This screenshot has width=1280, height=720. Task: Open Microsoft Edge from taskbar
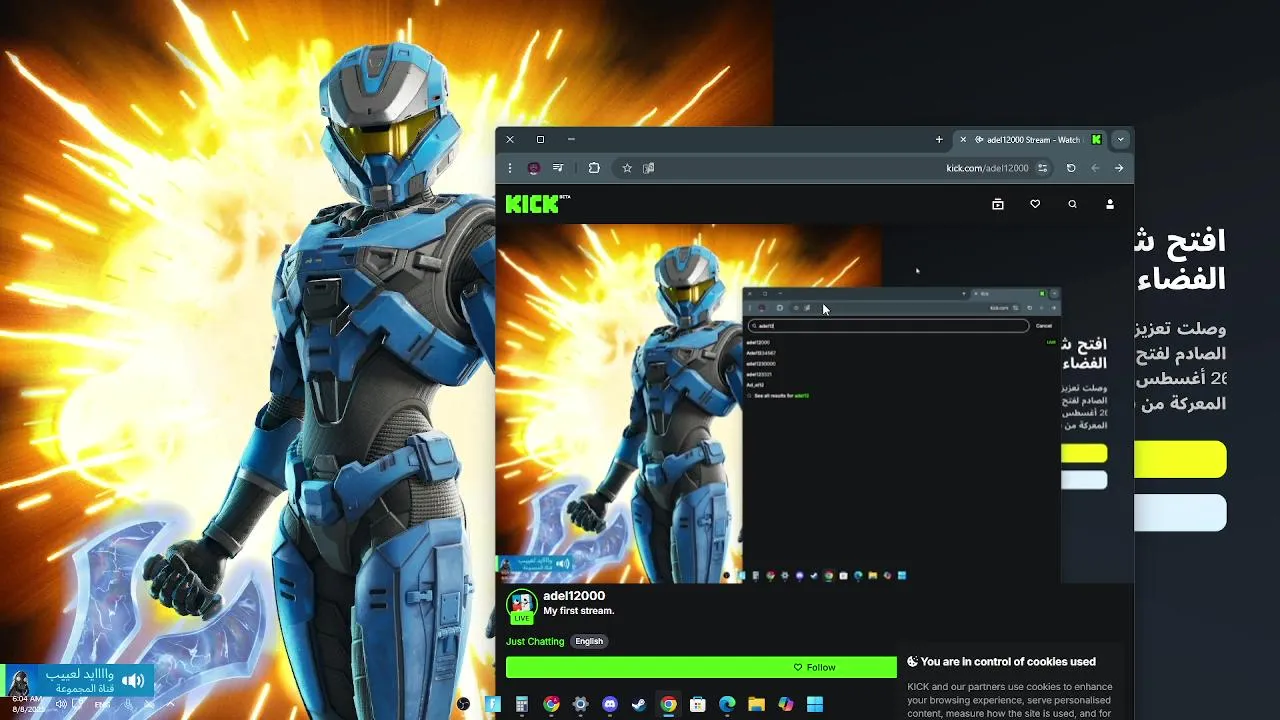tap(727, 705)
